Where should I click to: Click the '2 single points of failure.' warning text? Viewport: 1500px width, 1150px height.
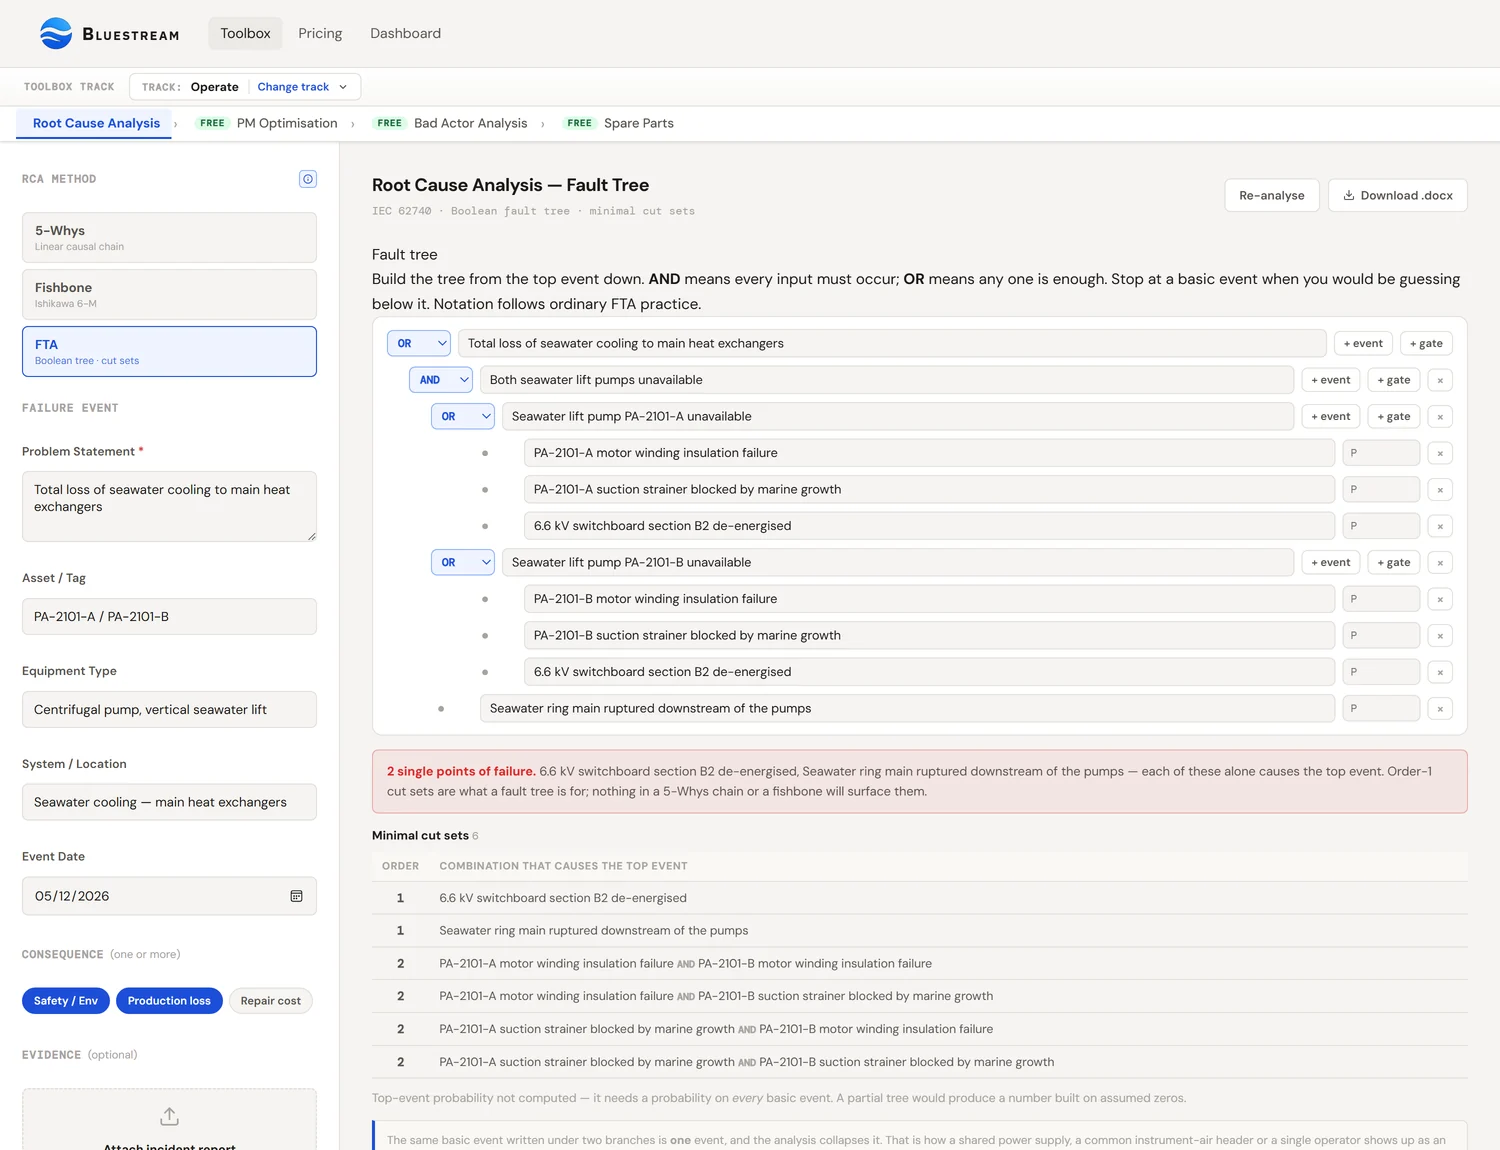coord(461,771)
